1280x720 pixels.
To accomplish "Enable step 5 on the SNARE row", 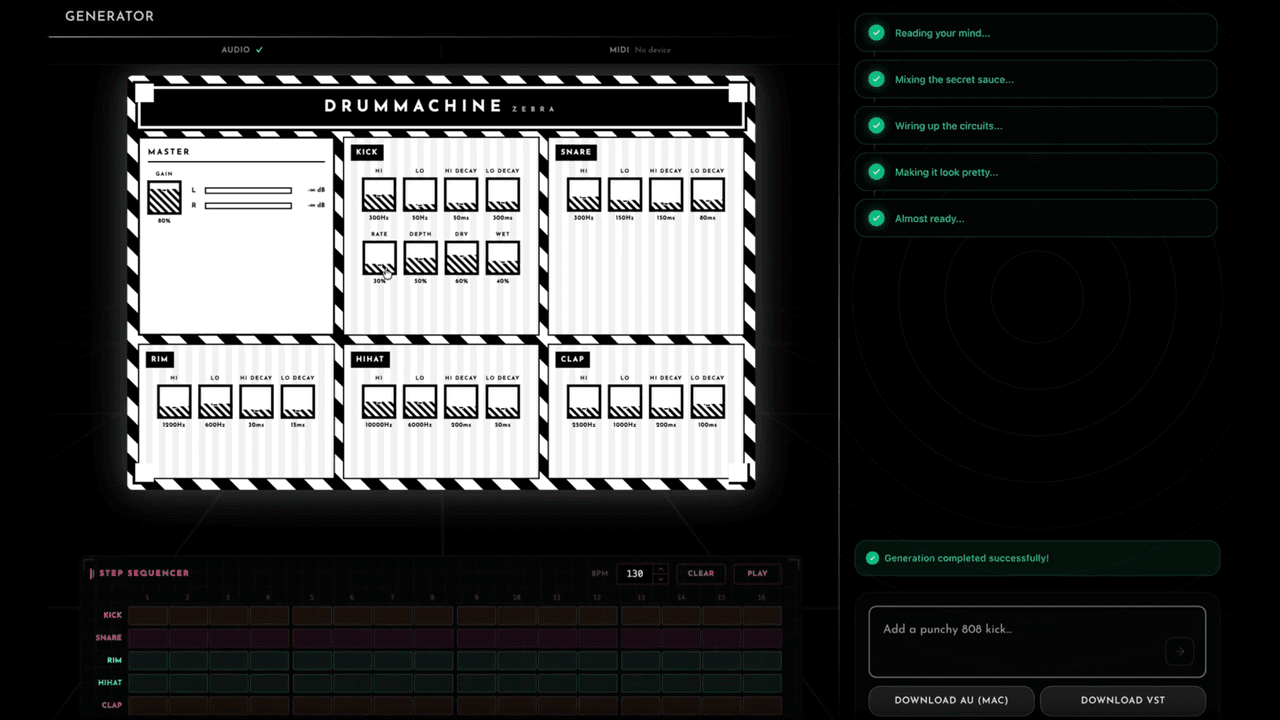I will [x=311, y=637].
